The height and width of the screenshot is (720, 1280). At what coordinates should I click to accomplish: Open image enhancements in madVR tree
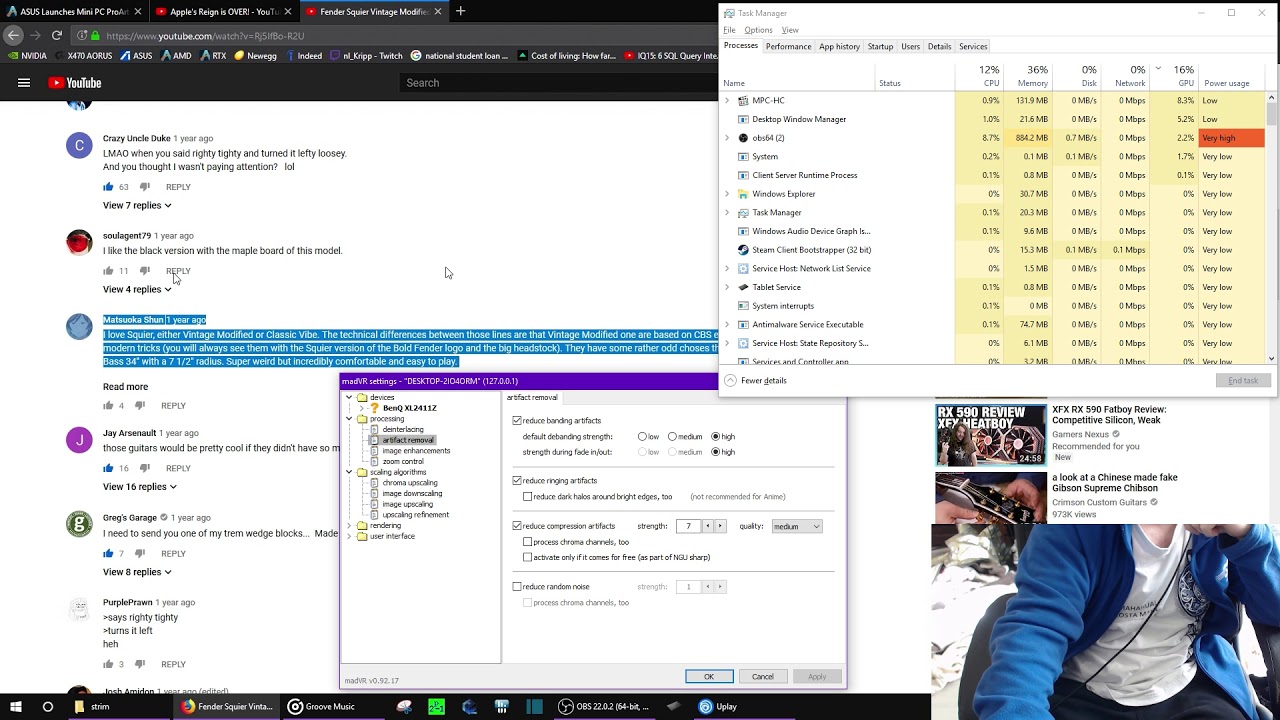coord(416,451)
